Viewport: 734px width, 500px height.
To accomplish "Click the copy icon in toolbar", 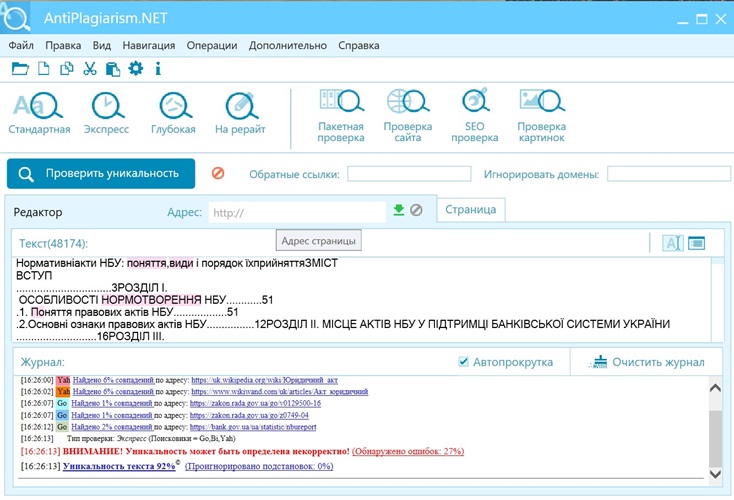I will pos(66,69).
